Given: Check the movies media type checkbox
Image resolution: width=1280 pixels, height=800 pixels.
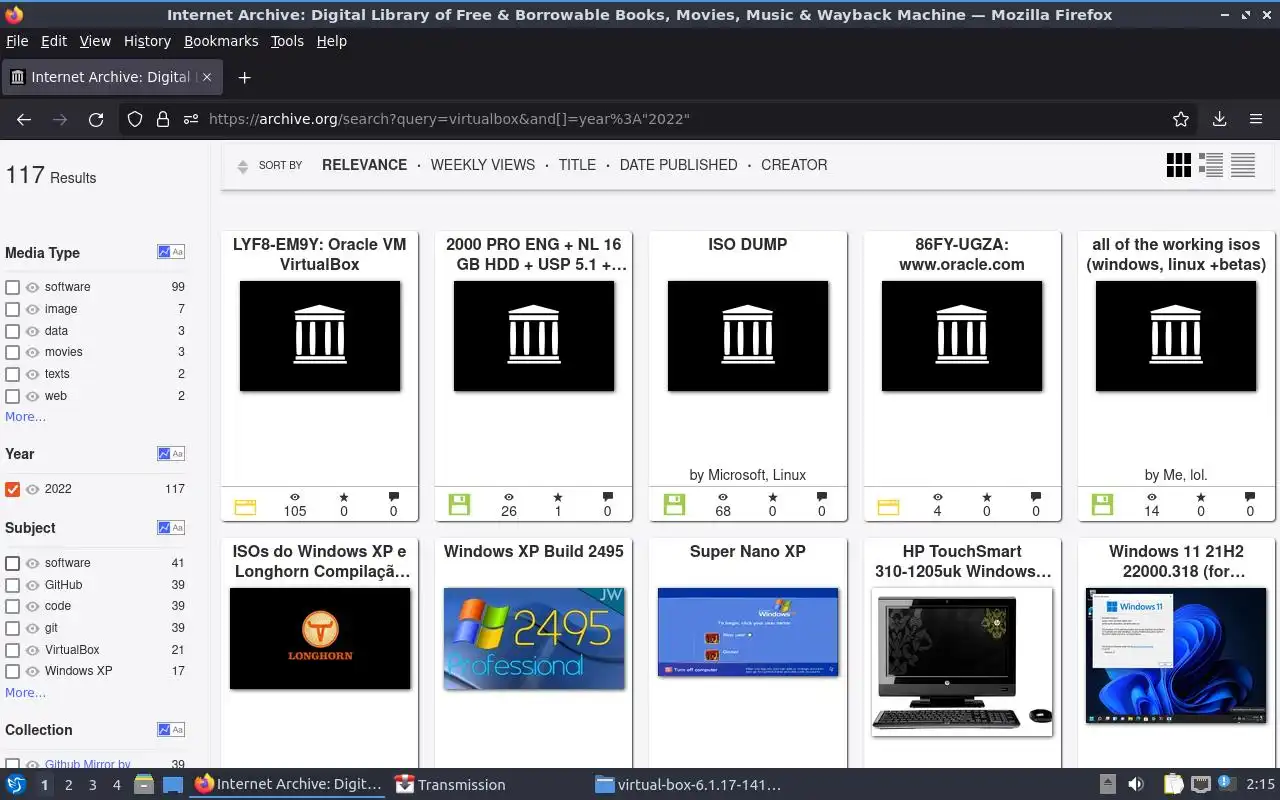Looking at the screenshot, I should (12, 352).
